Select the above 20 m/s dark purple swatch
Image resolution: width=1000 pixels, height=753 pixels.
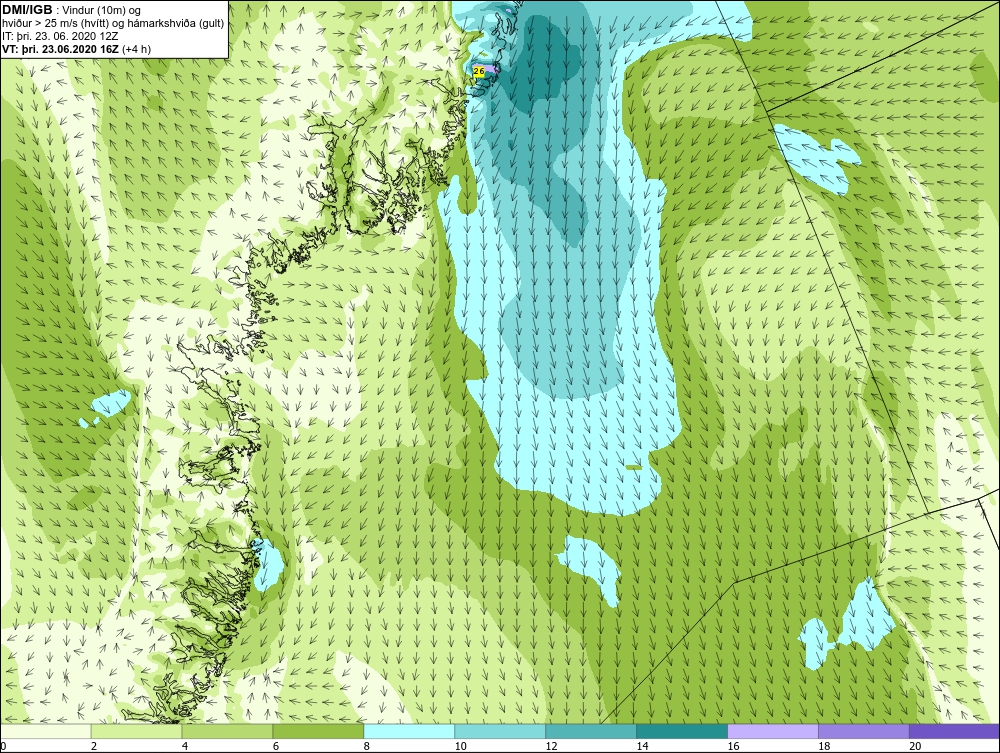[x=954, y=731]
